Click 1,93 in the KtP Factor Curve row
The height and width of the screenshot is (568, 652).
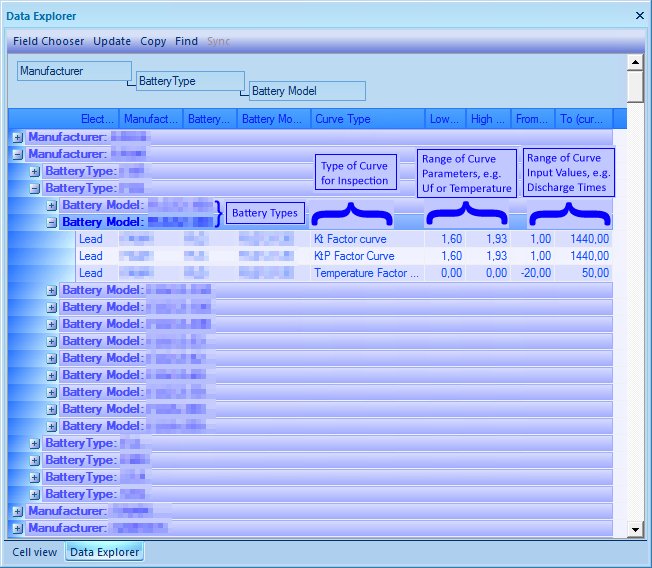pos(489,256)
